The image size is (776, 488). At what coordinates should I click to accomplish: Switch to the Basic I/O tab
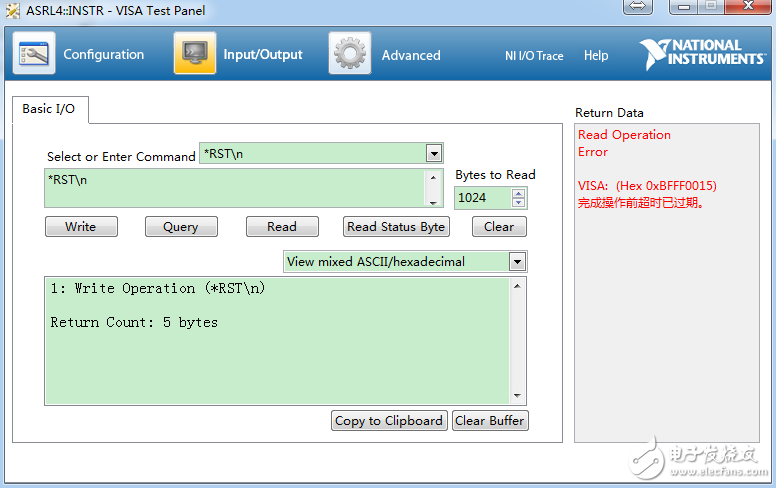[49, 109]
